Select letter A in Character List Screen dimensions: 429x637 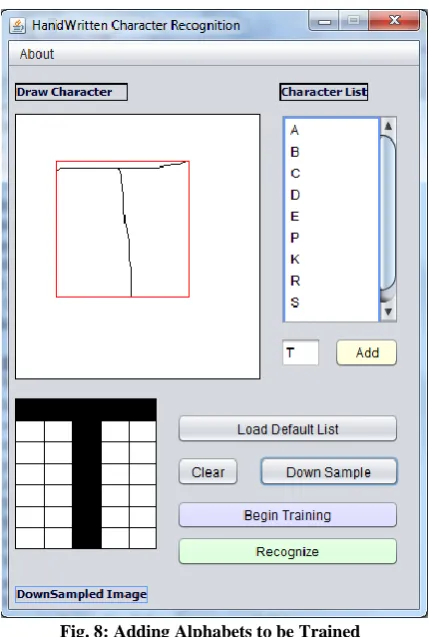295,130
